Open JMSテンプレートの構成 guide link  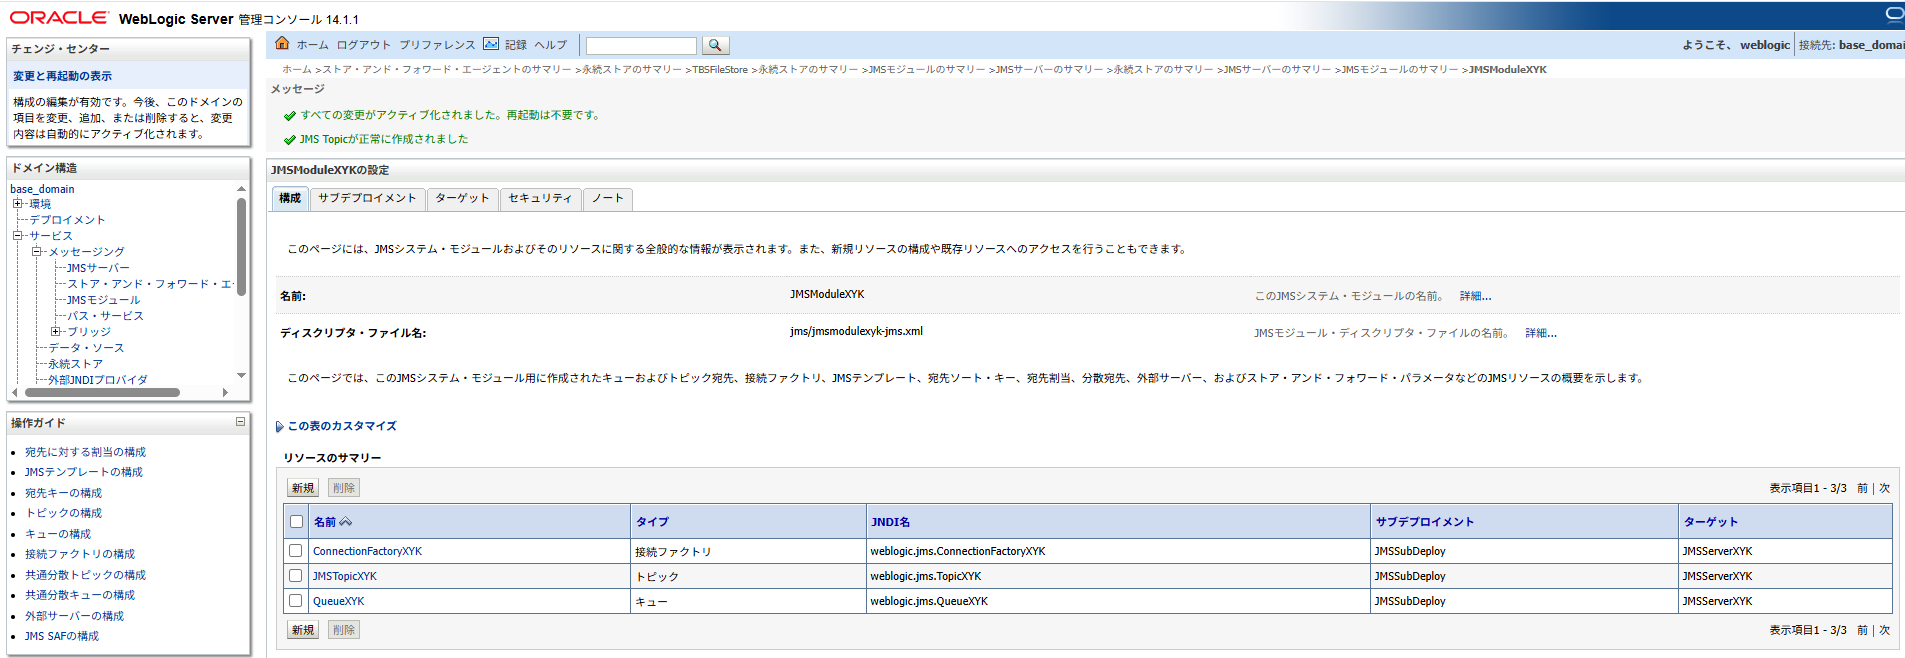click(84, 472)
